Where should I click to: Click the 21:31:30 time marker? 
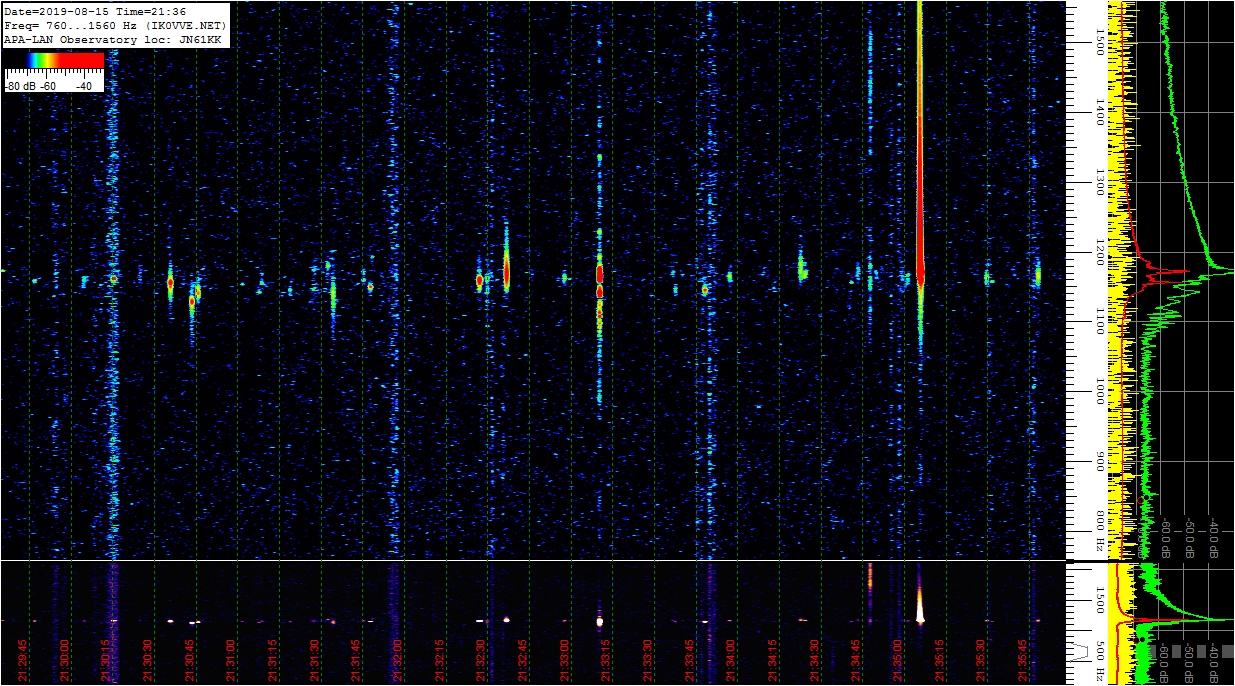point(316,661)
